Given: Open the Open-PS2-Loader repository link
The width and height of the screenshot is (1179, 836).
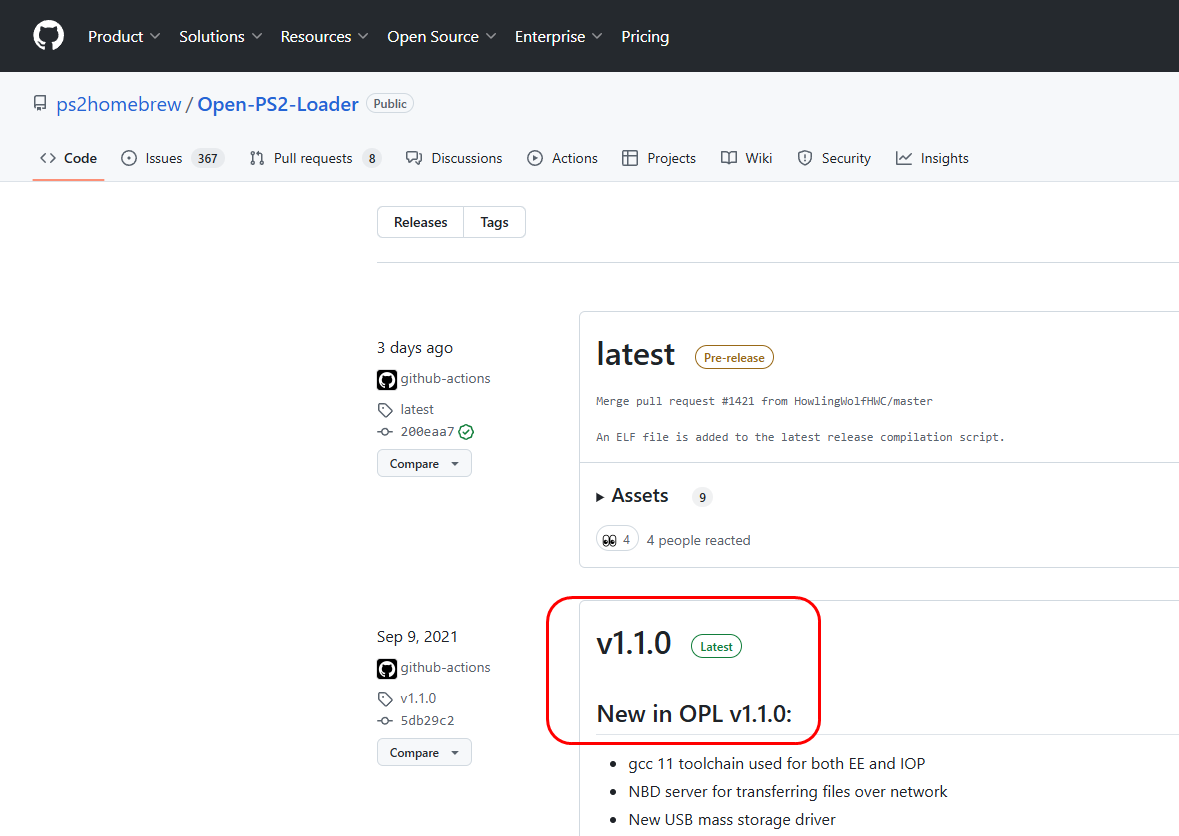Looking at the screenshot, I should (x=278, y=104).
